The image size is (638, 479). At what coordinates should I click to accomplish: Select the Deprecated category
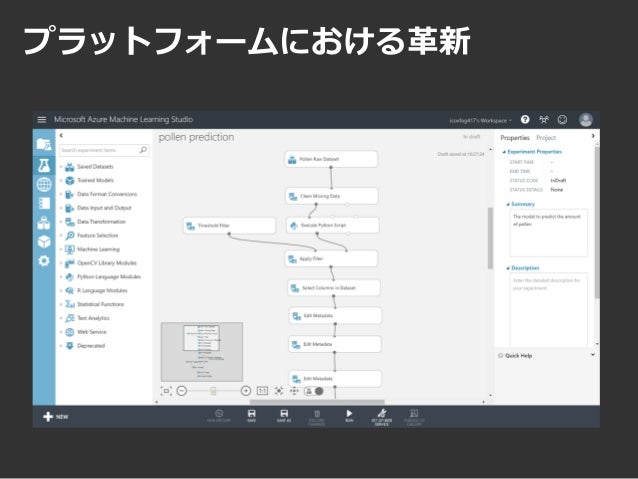pyautogui.click(x=91, y=346)
